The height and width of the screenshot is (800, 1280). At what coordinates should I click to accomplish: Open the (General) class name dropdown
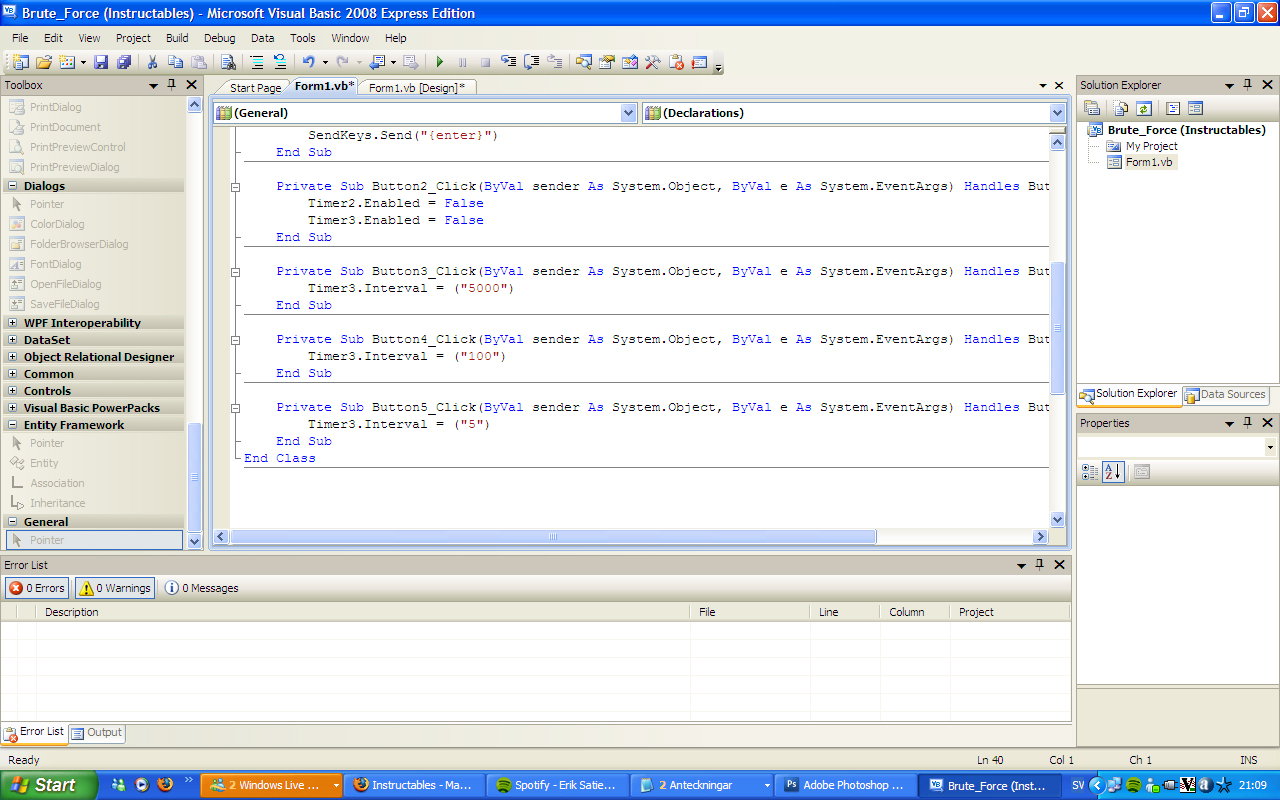pyautogui.click(x=629, y=113)
